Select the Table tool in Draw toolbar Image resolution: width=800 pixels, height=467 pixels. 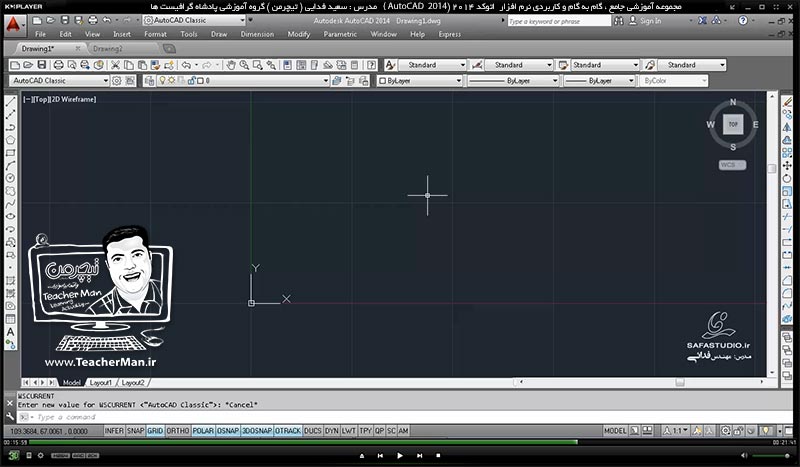pos(10,319)
